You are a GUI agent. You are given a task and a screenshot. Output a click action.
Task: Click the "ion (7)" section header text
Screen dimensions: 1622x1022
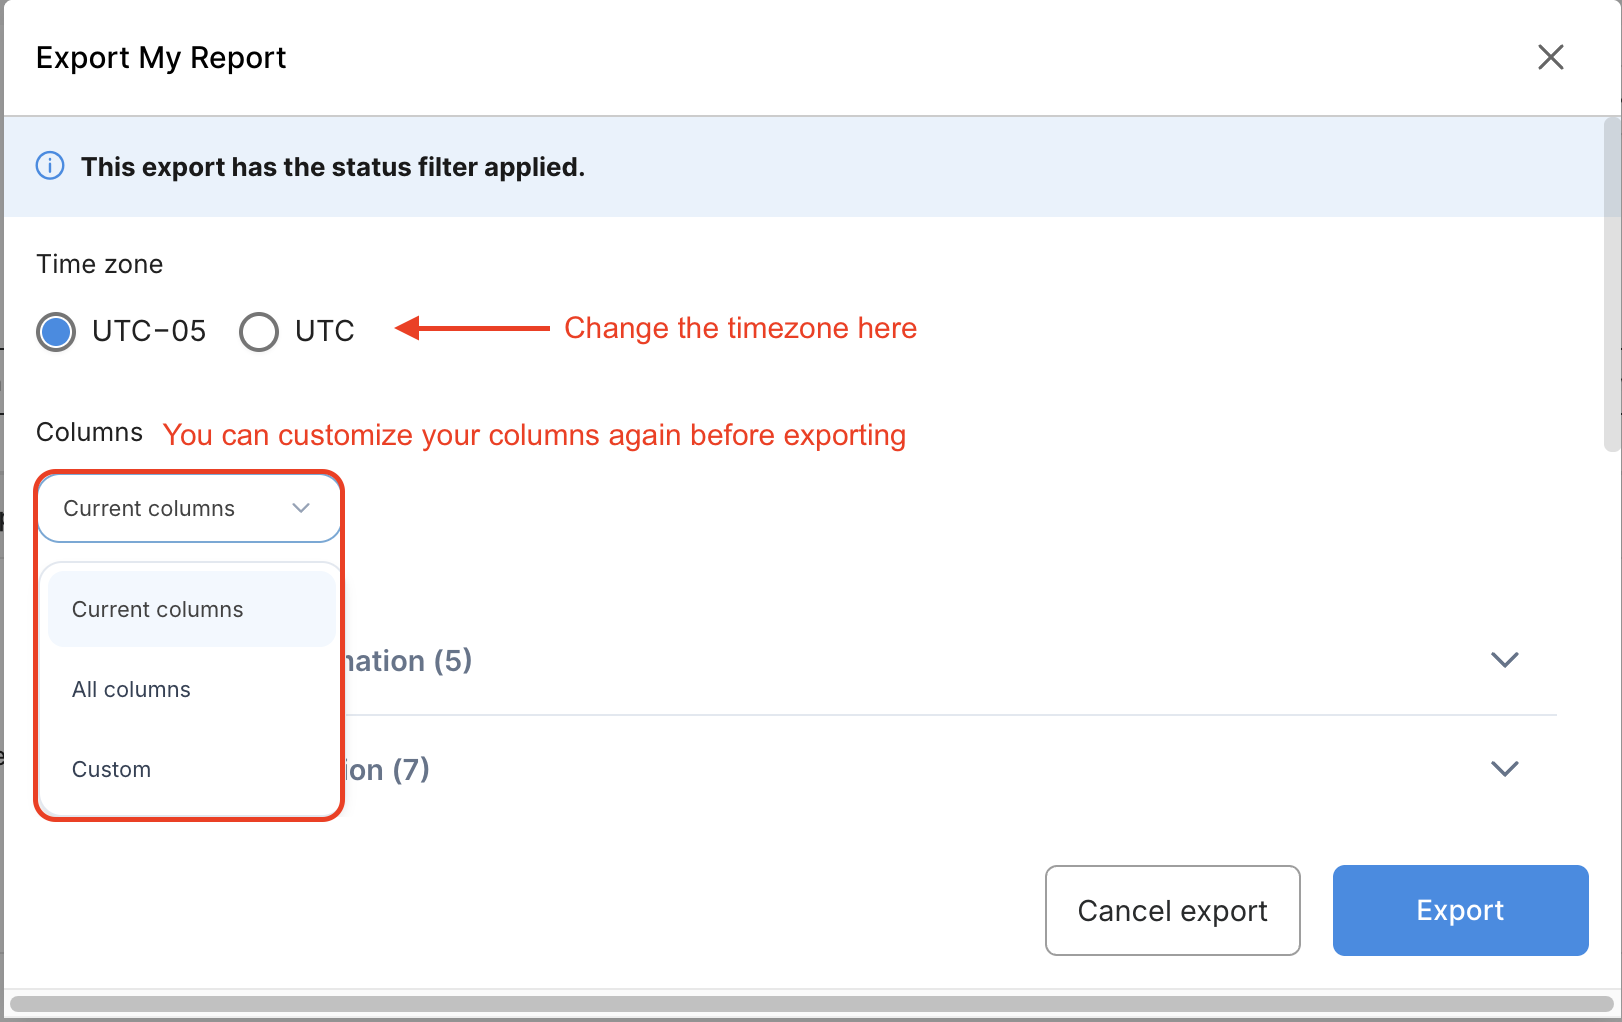click(388, 770)
